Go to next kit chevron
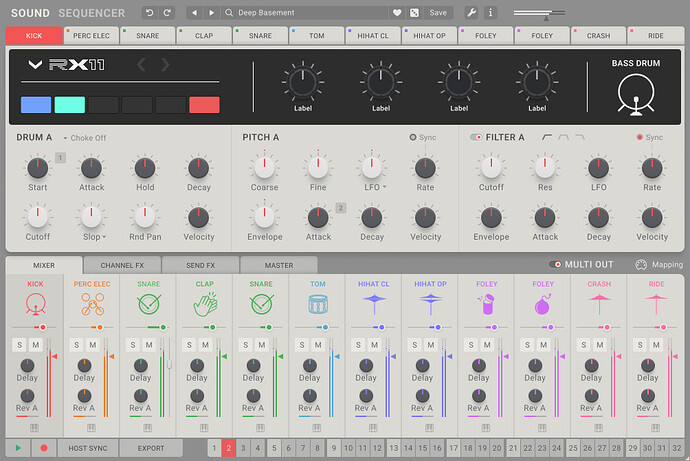The height and width of the screenshot is (461, 690). click(x=165, y=65)
